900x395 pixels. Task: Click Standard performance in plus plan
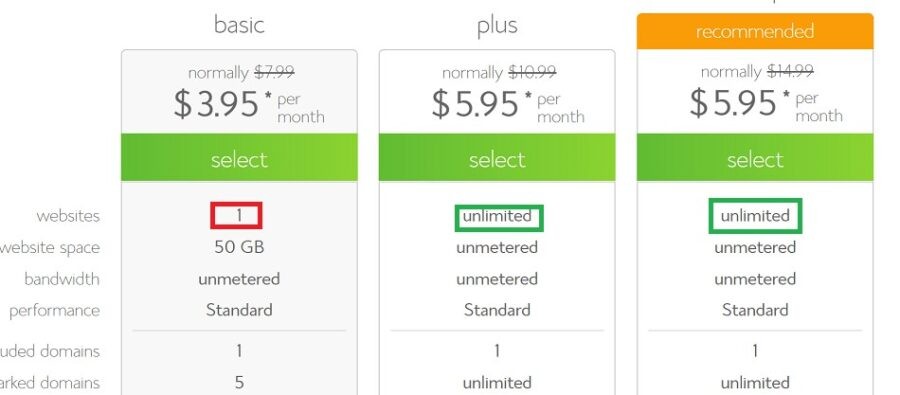[x=496, y=310]
